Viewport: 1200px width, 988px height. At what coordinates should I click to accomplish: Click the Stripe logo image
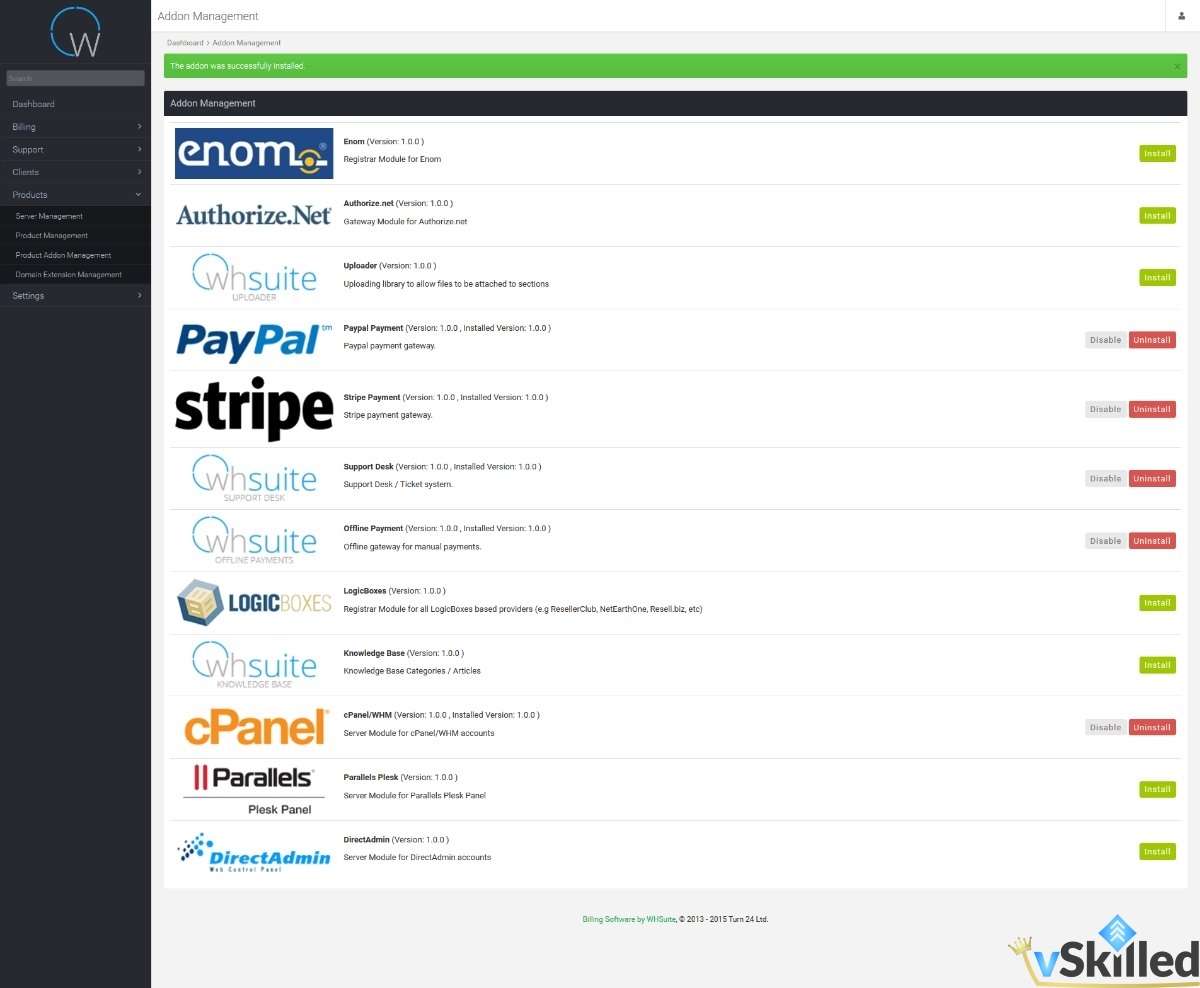[254, 409]
